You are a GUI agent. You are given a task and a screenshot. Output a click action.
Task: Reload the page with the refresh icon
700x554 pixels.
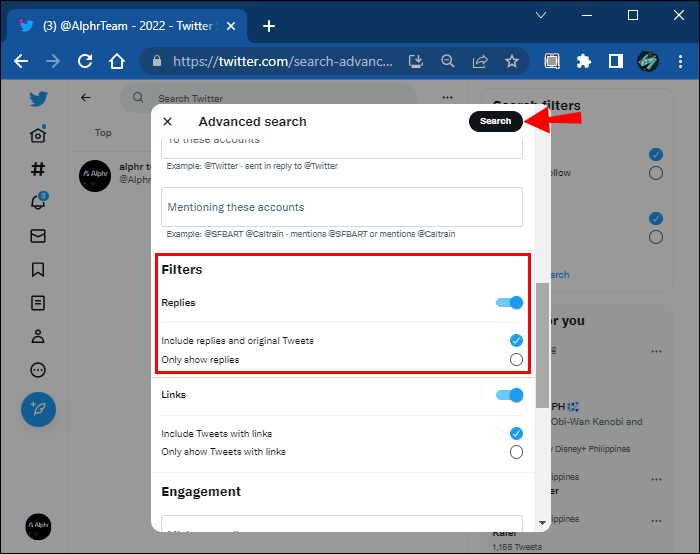pos(85,61)
